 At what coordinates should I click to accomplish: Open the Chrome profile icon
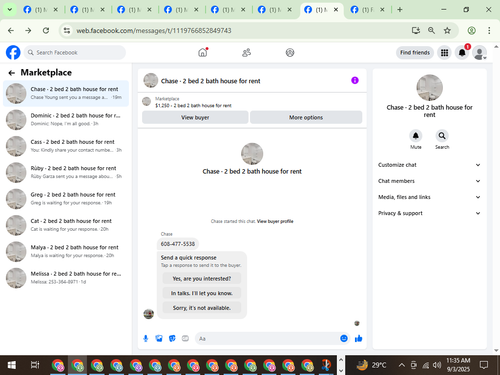[x=471, y=31]
